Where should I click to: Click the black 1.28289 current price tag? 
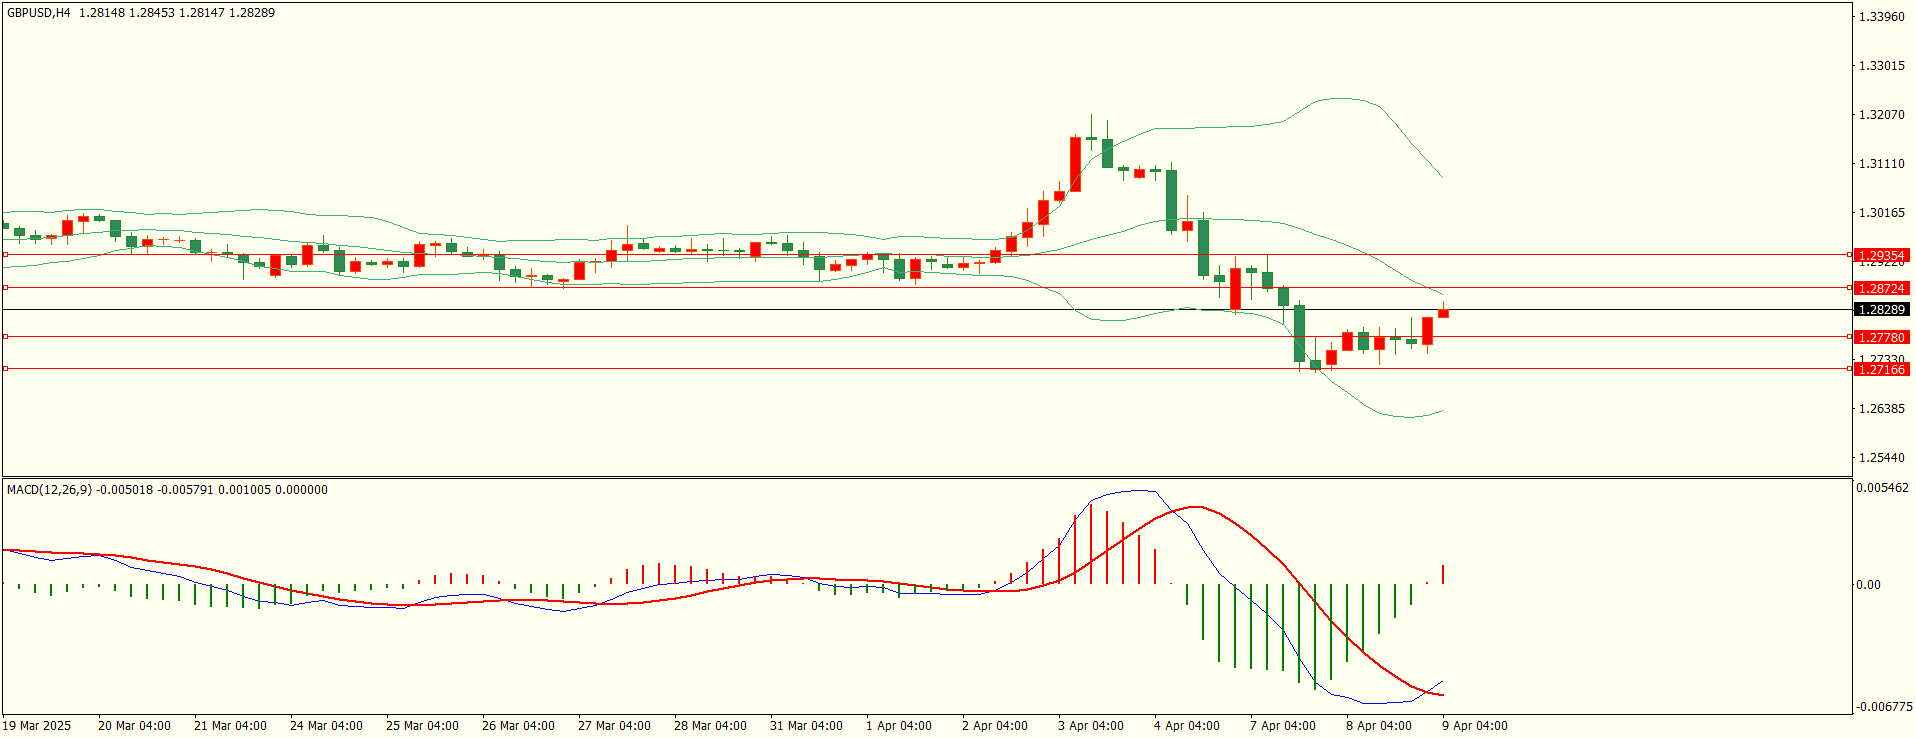pyautogui.click(x=1881, y=310)
